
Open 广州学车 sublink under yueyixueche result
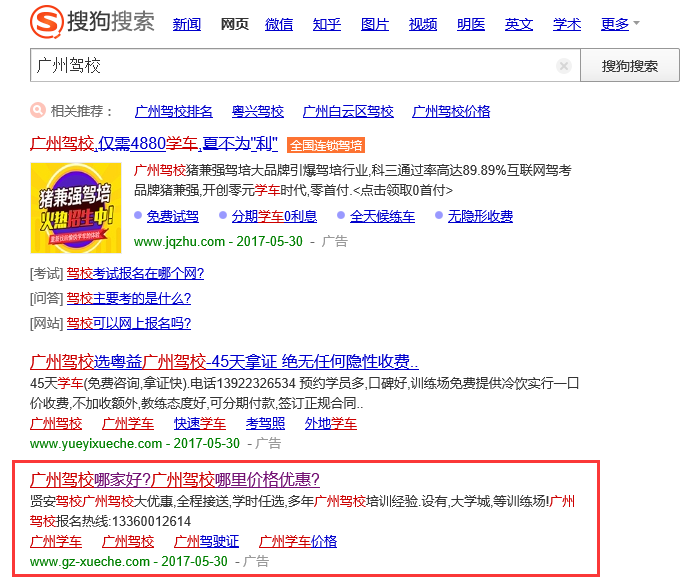click(x=128, y=424)
